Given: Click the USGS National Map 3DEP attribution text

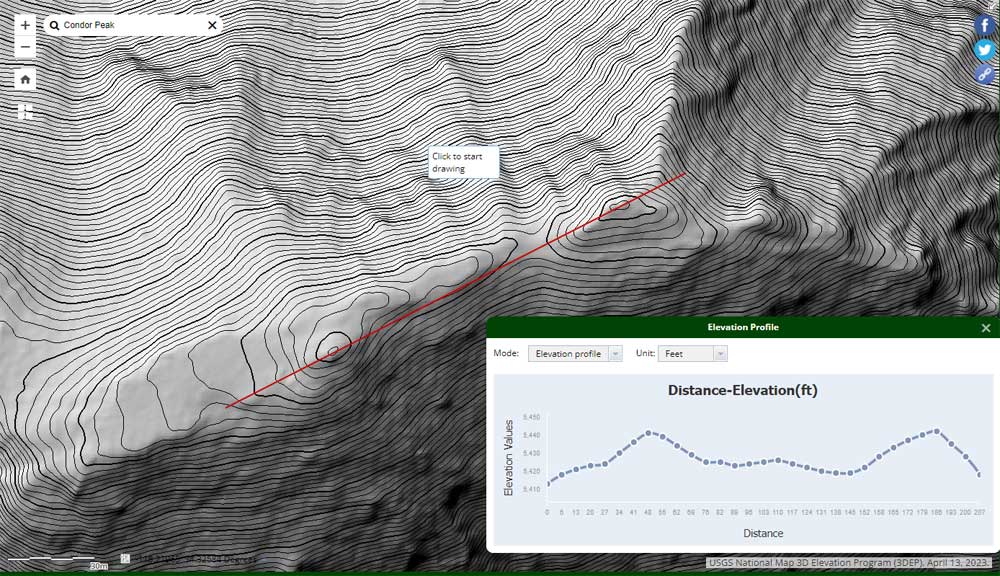Looking at the screenshot, I should 849,563.
